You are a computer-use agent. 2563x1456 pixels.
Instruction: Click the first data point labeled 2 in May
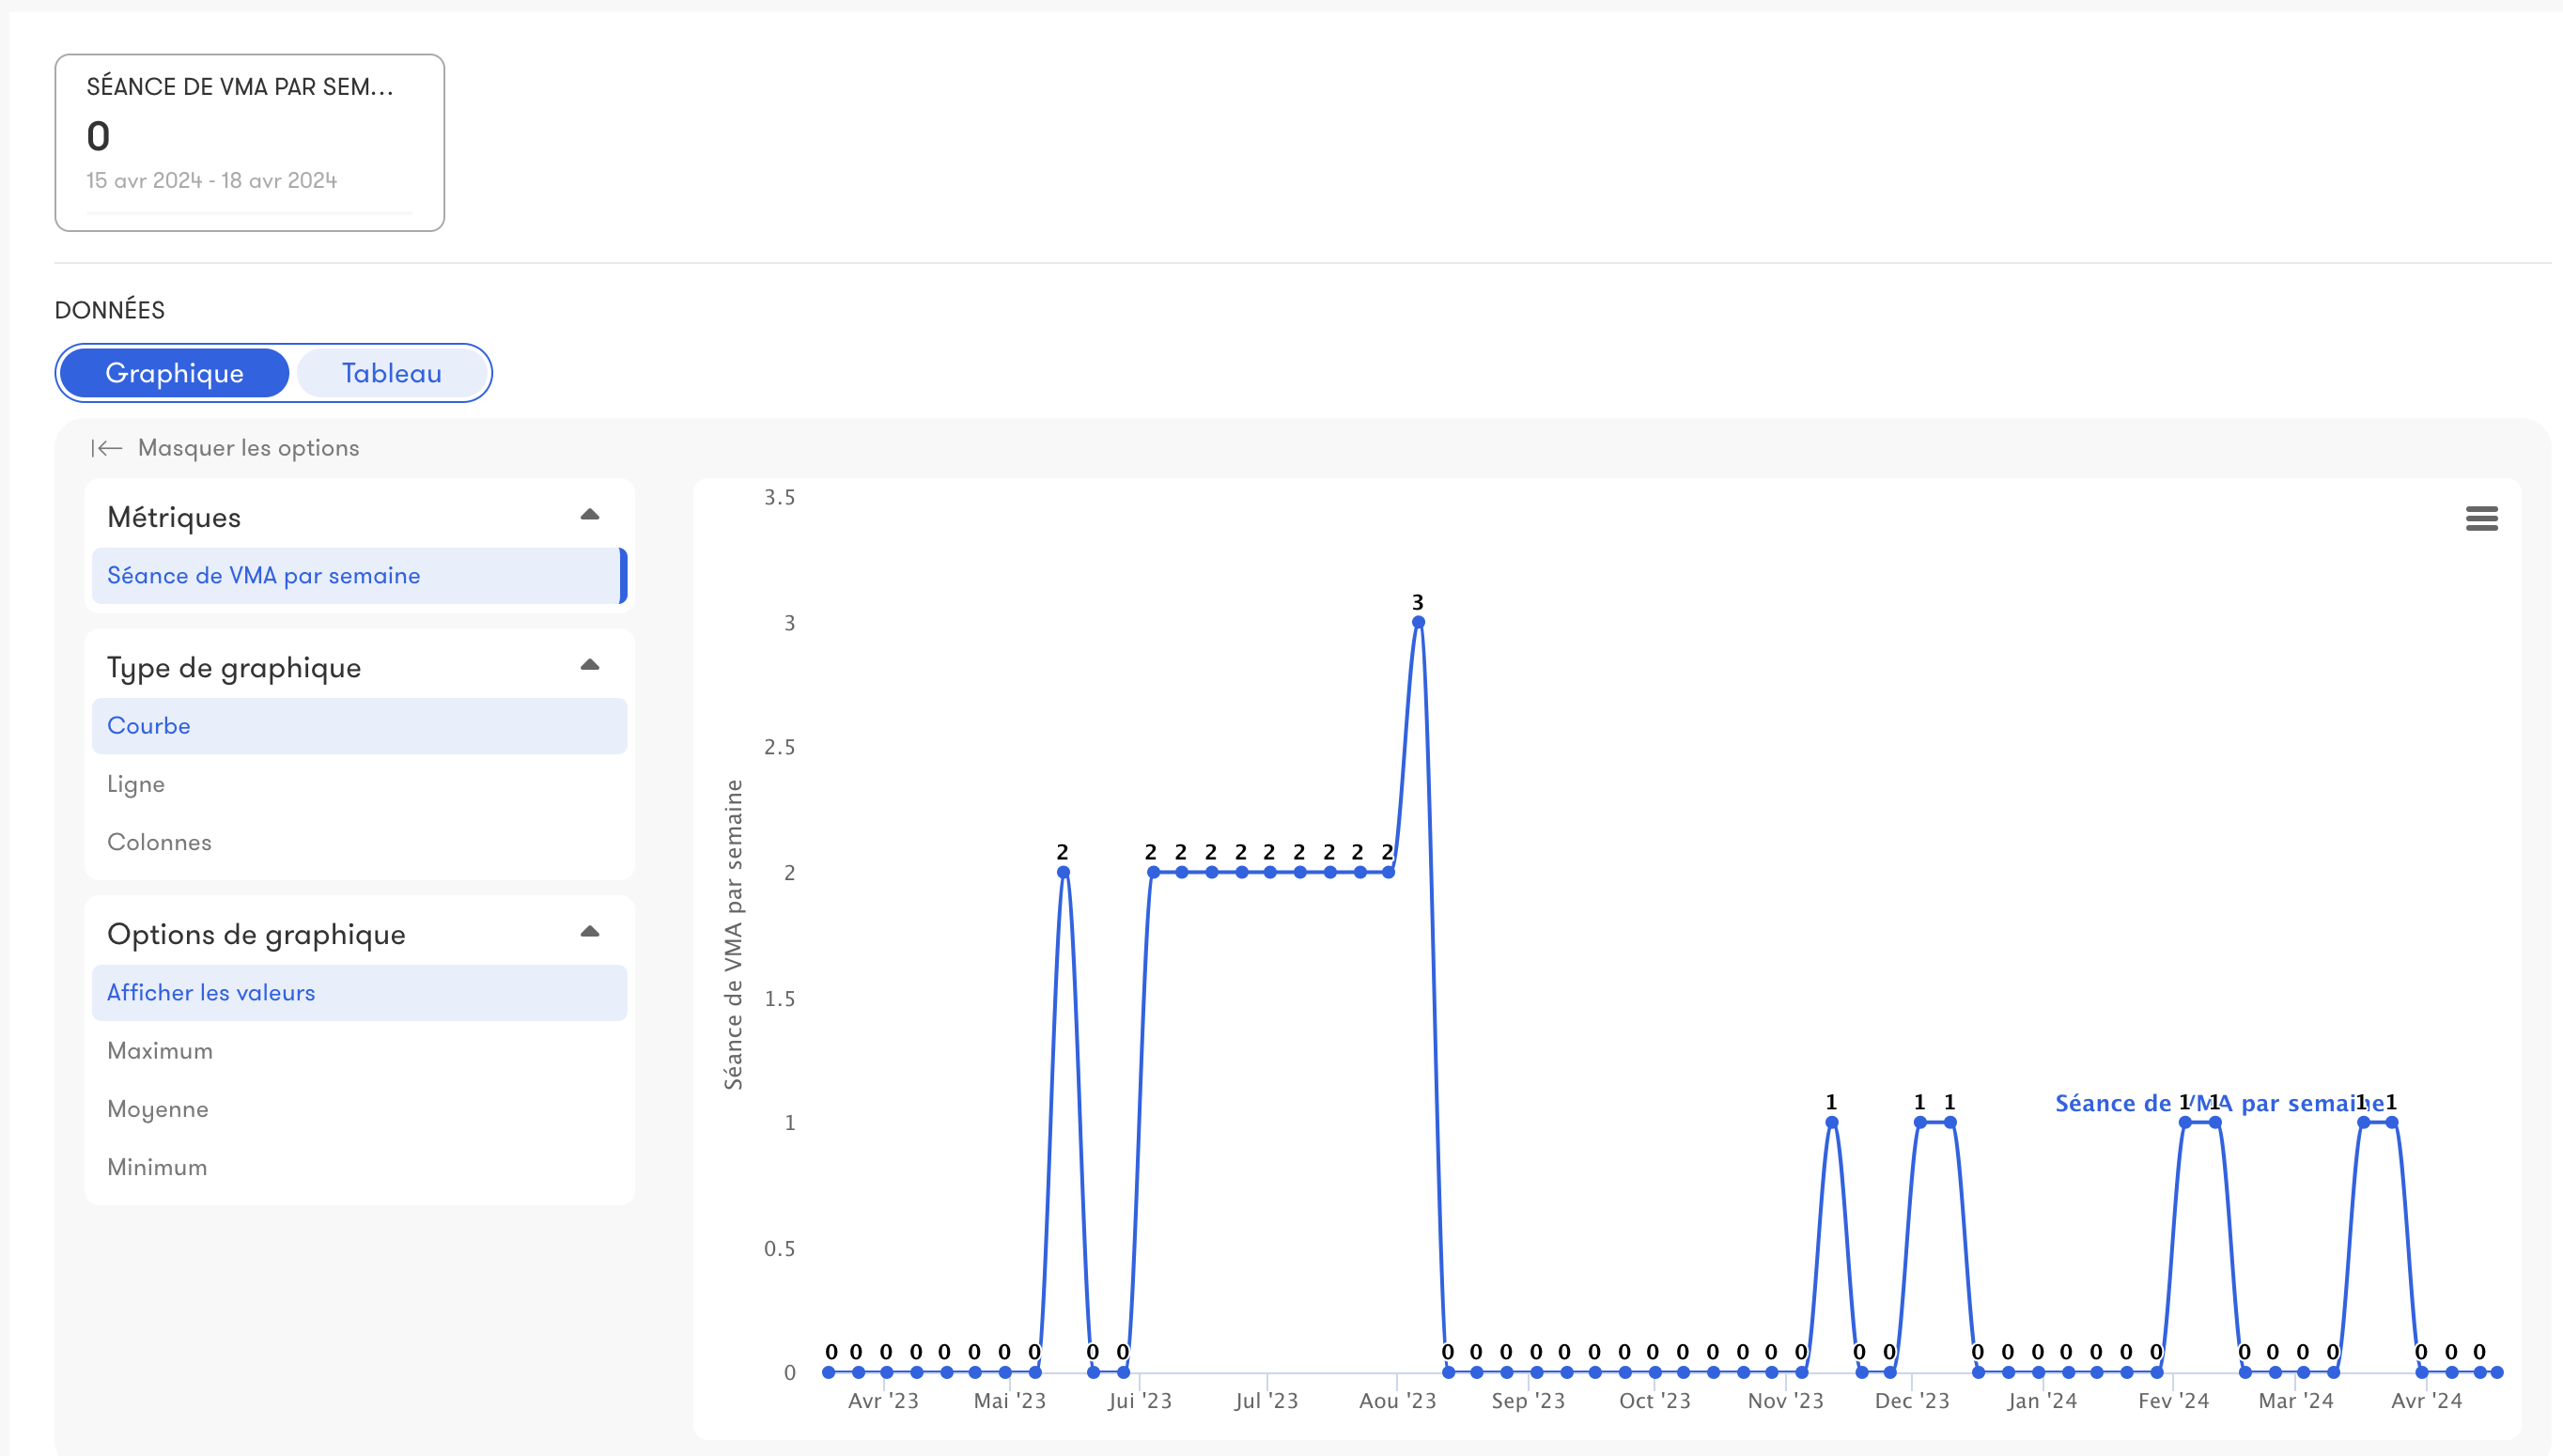(1063, 873)
